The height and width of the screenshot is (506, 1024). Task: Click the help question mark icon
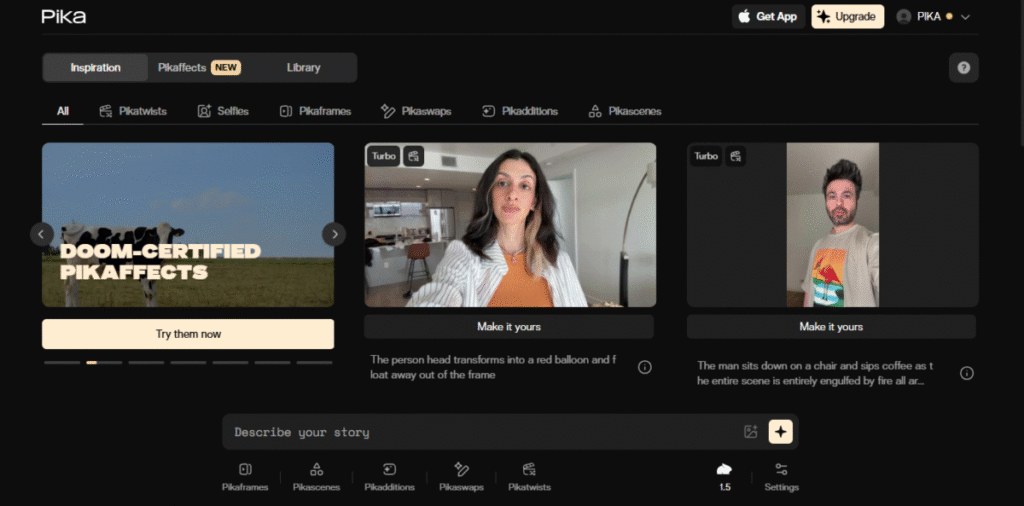[963, 68]
